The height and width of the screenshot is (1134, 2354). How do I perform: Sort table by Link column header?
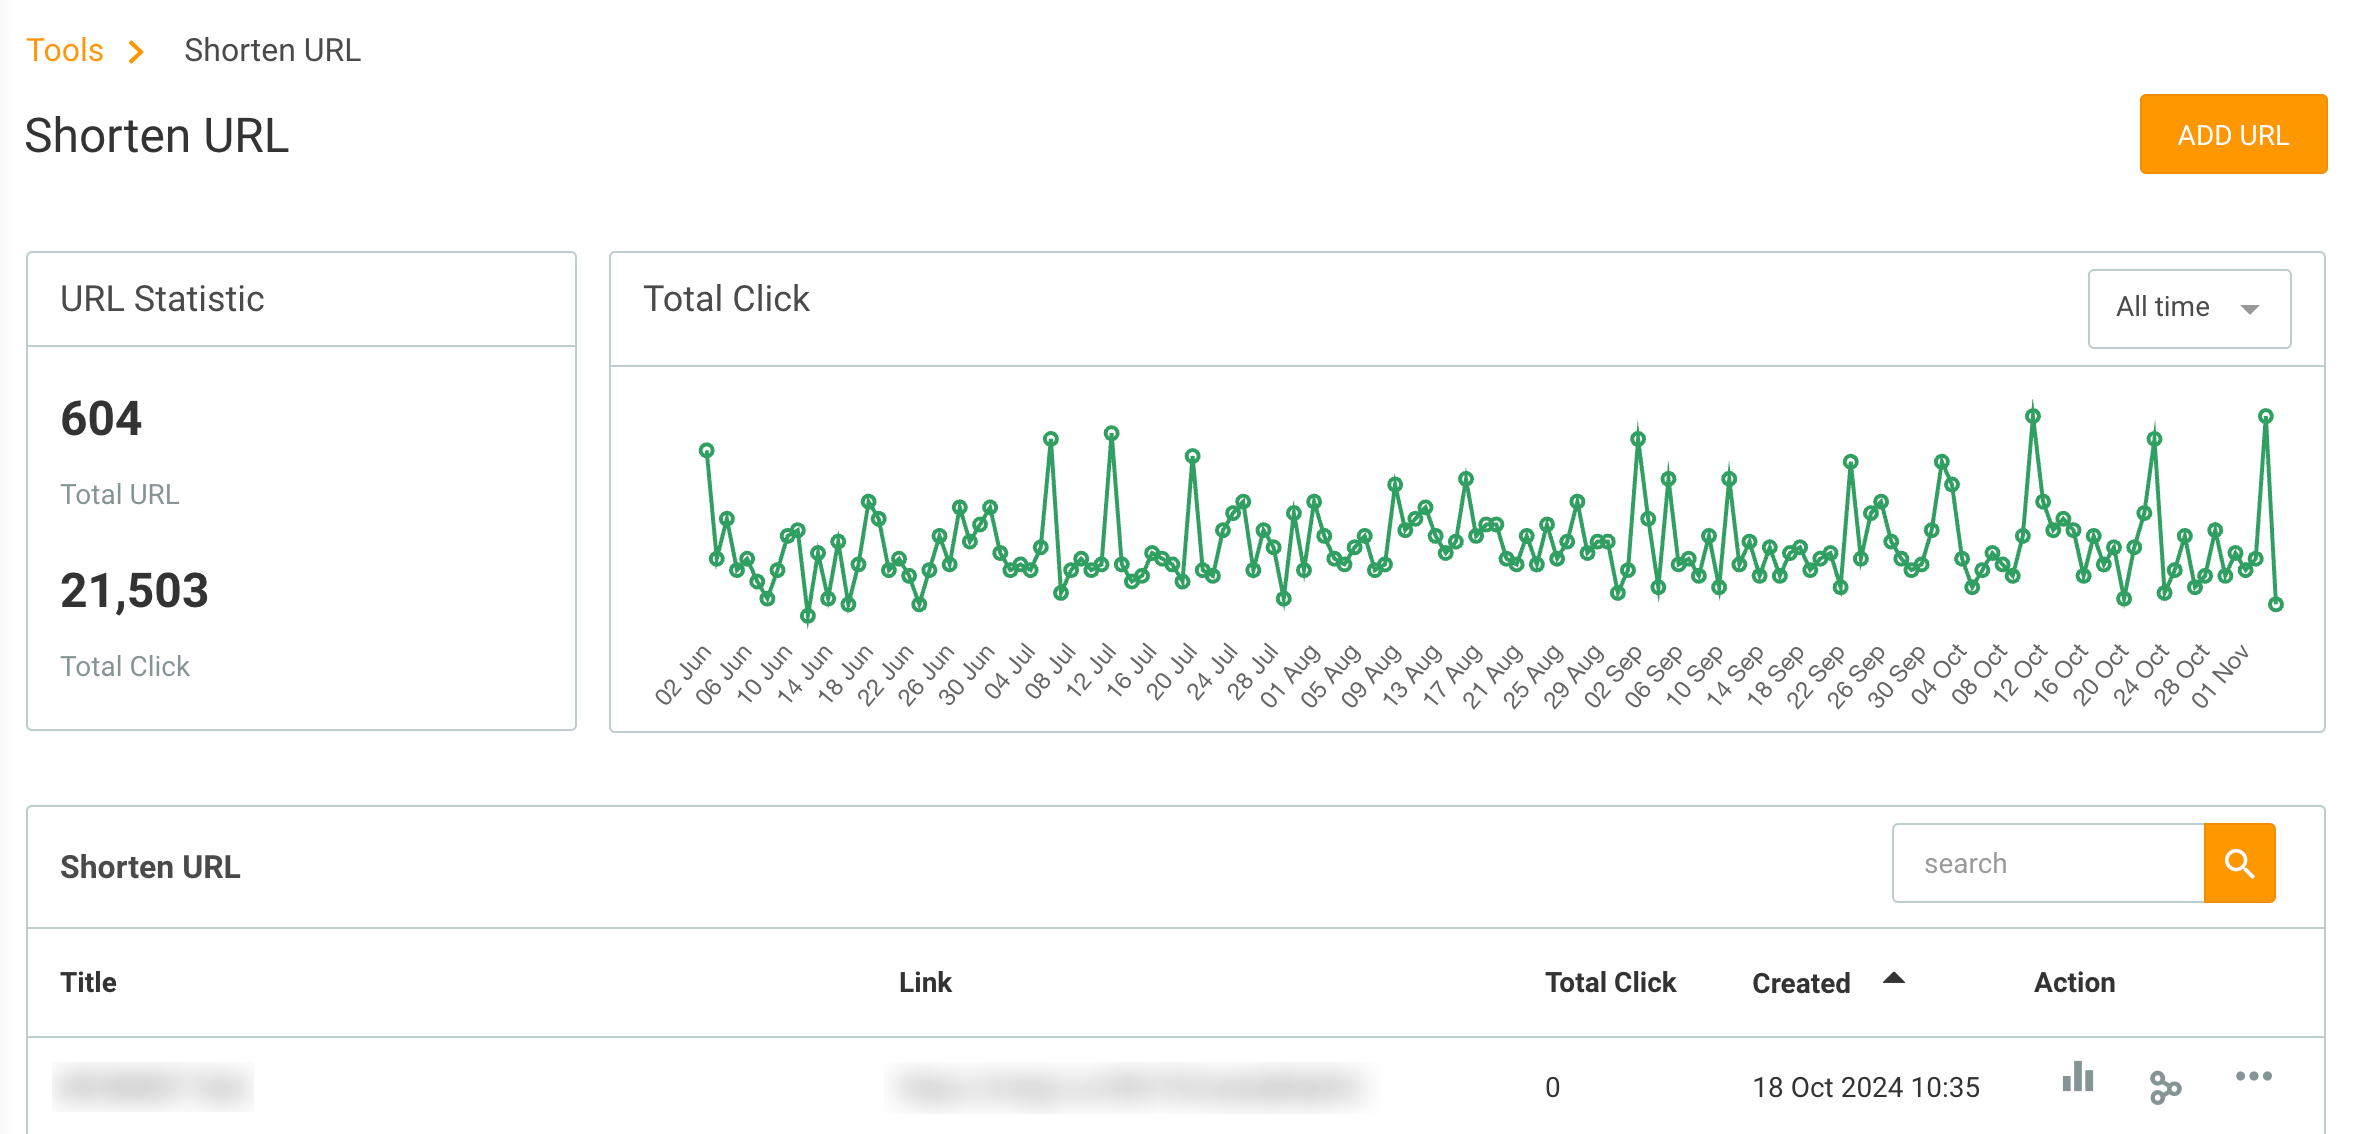coord(925,982)
